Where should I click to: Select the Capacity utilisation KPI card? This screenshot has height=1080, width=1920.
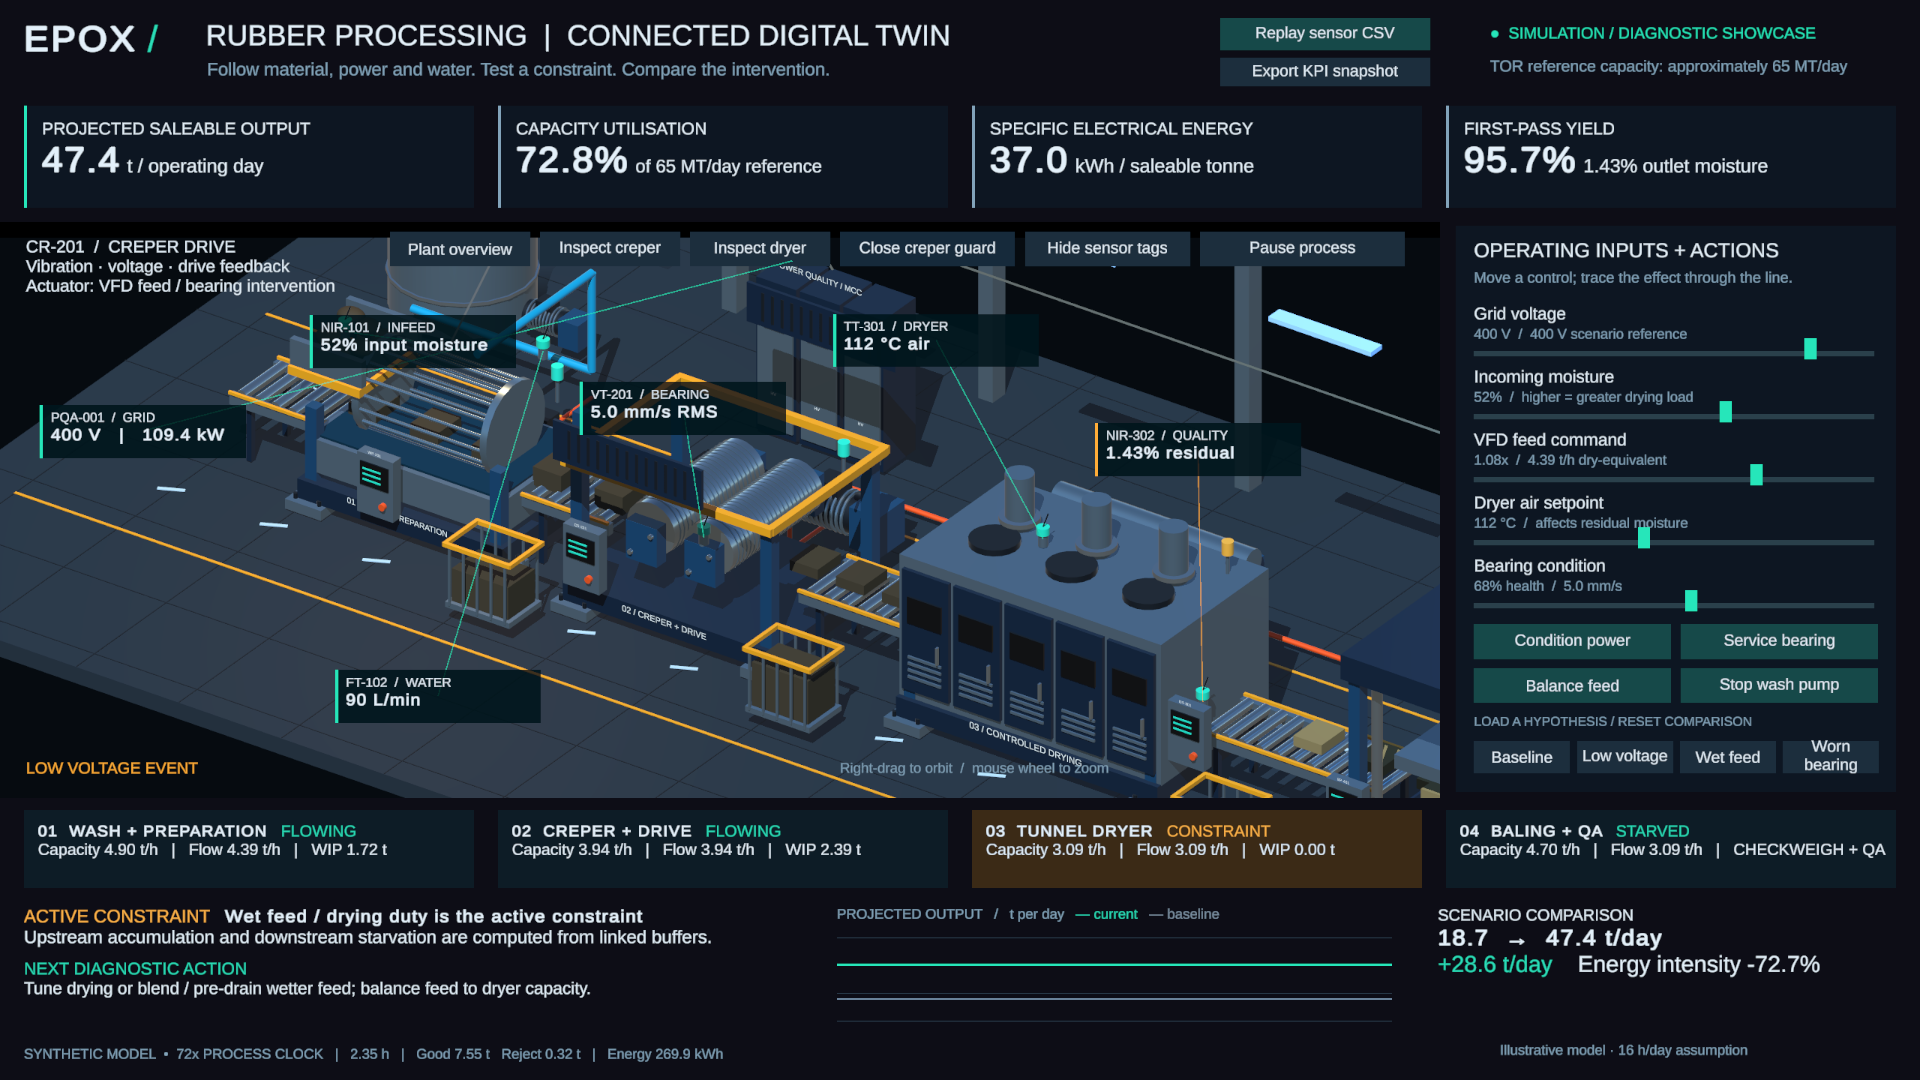pos(723,157)
